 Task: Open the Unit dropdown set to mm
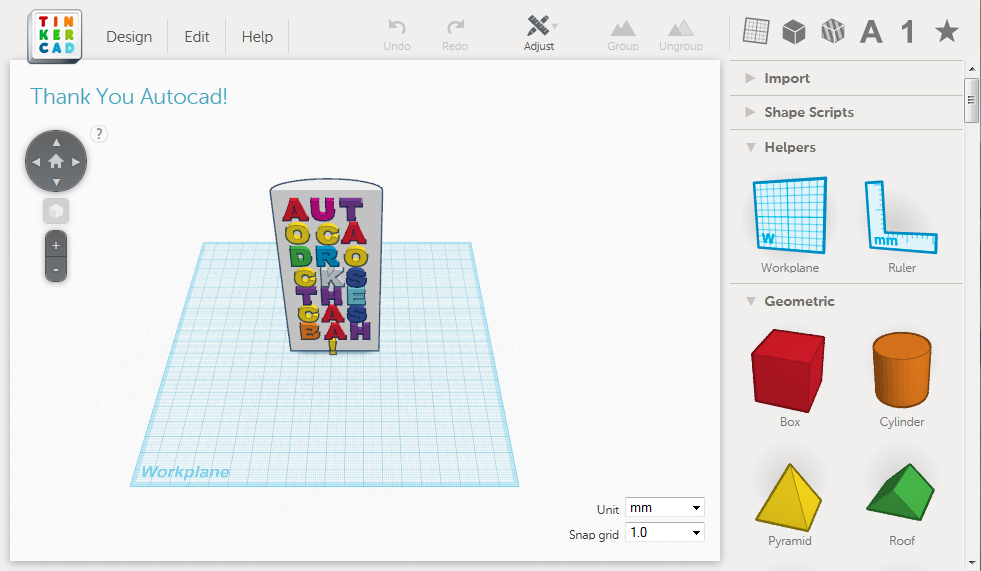point(664,507)
